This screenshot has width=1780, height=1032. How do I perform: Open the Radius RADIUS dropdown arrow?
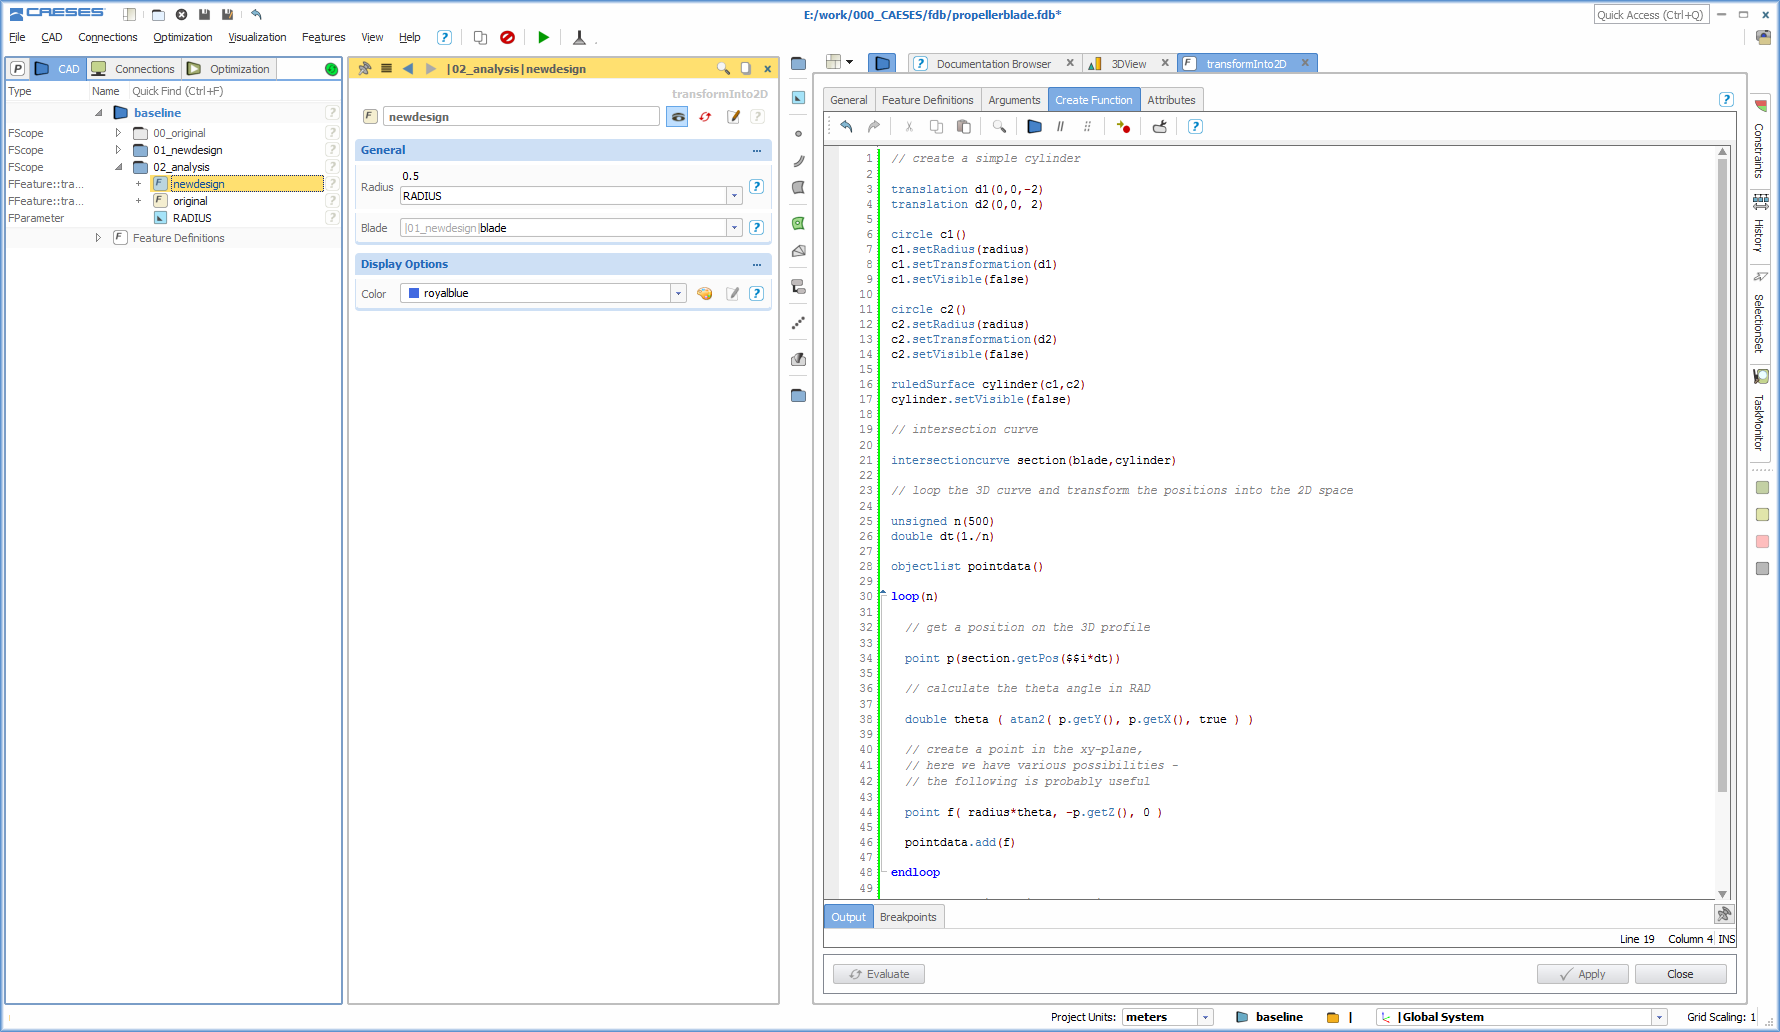click(734, 196)
